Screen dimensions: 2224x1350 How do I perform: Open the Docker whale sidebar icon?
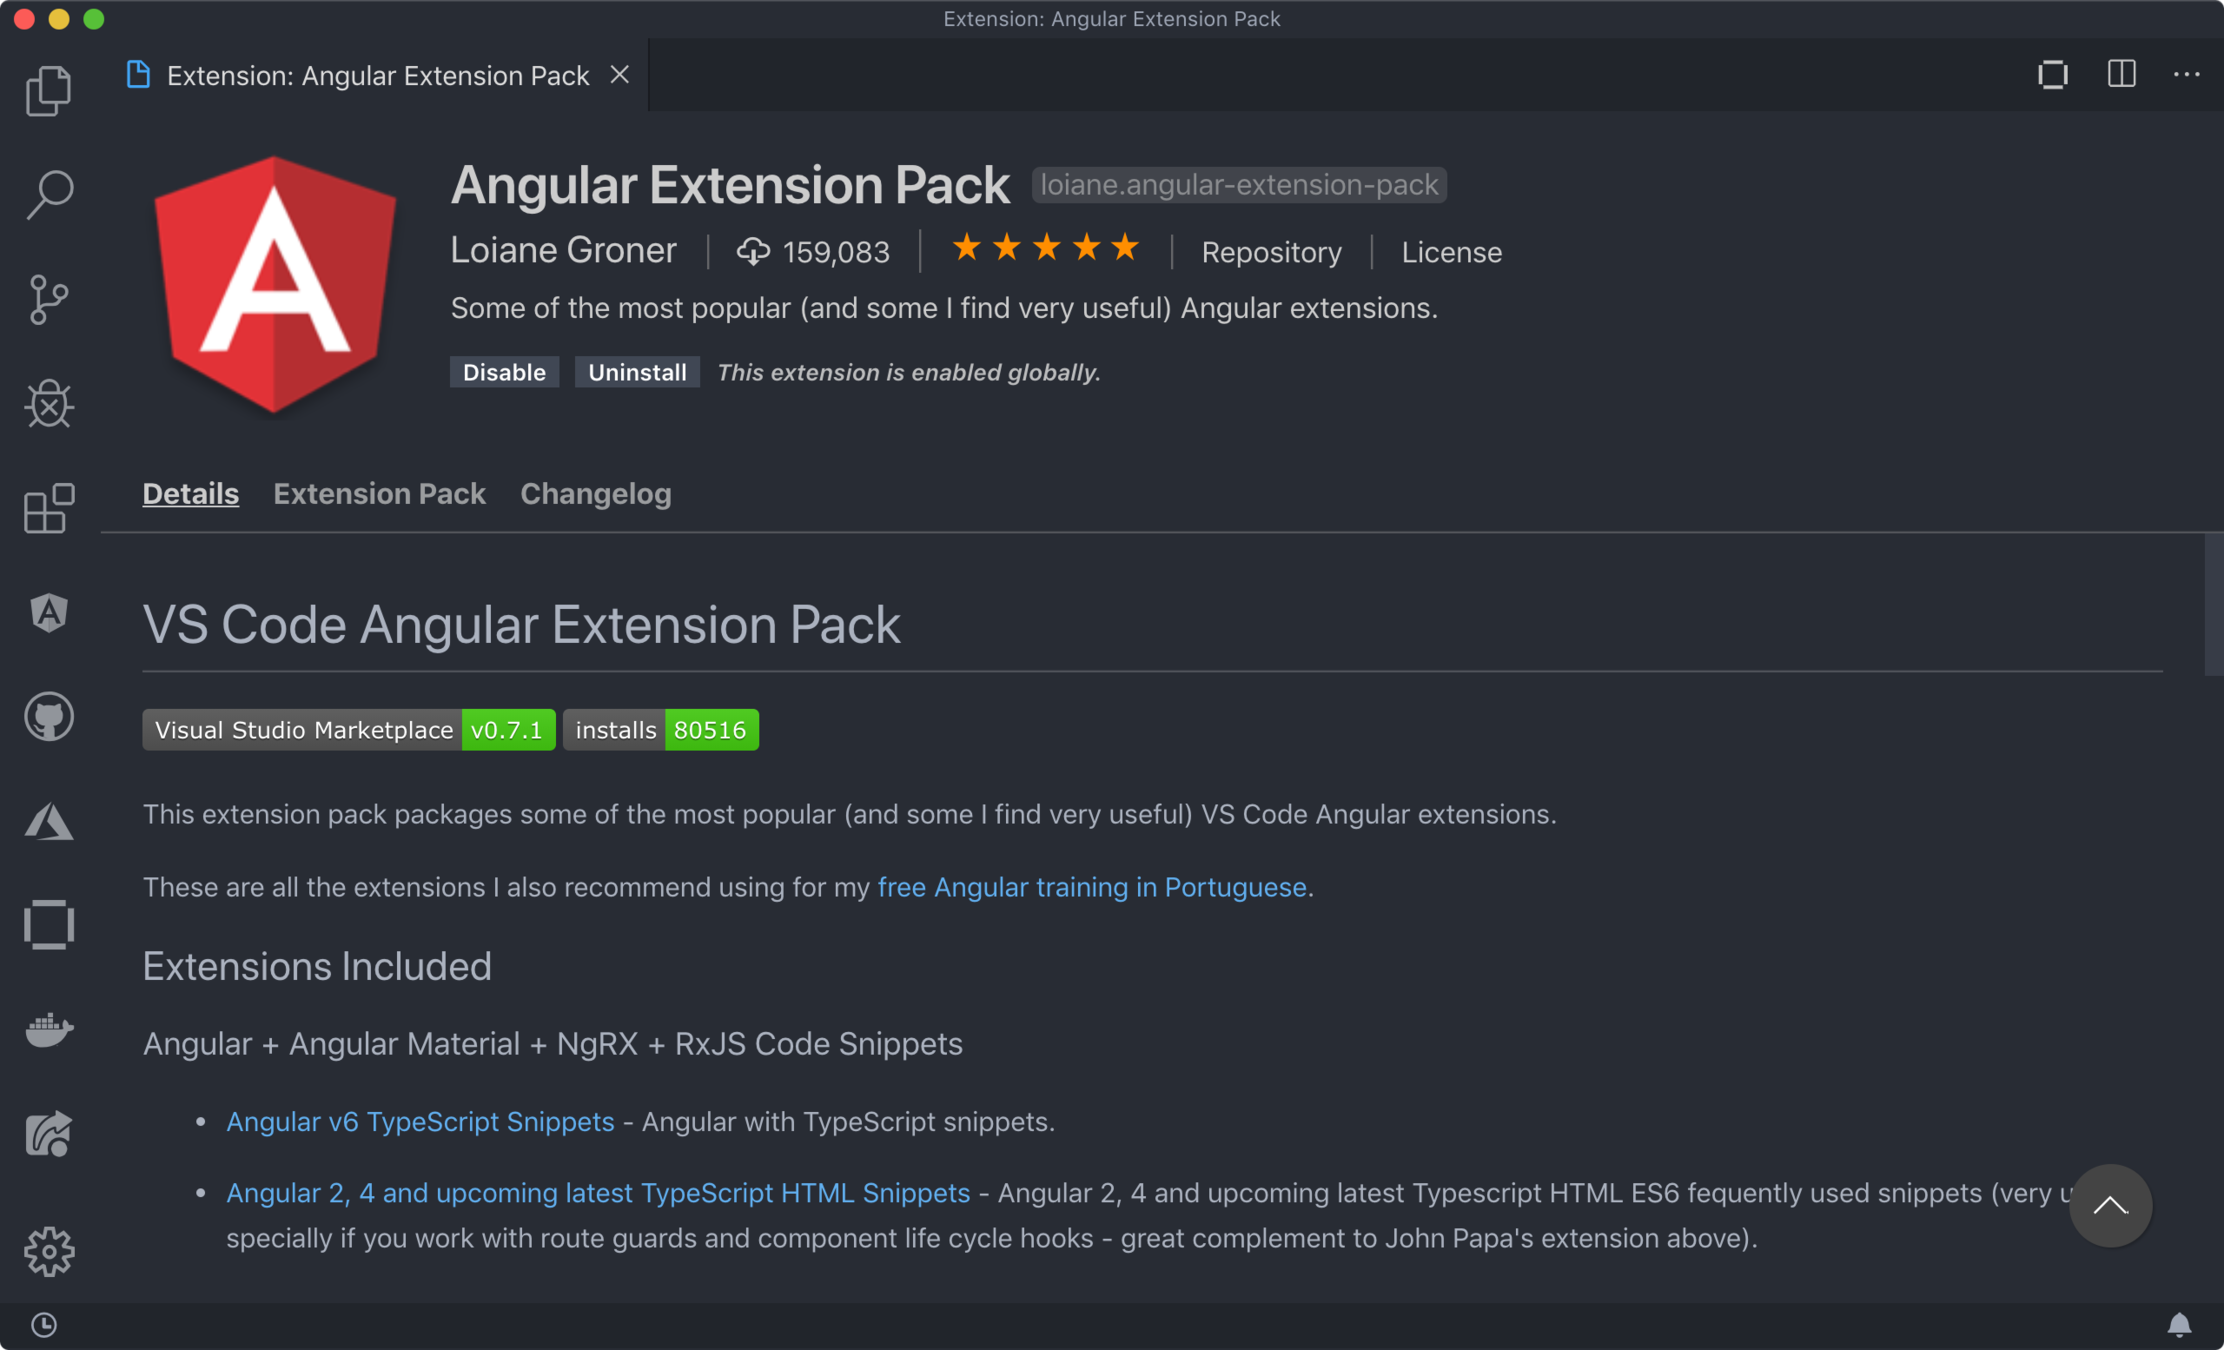tap(48, 1029)
